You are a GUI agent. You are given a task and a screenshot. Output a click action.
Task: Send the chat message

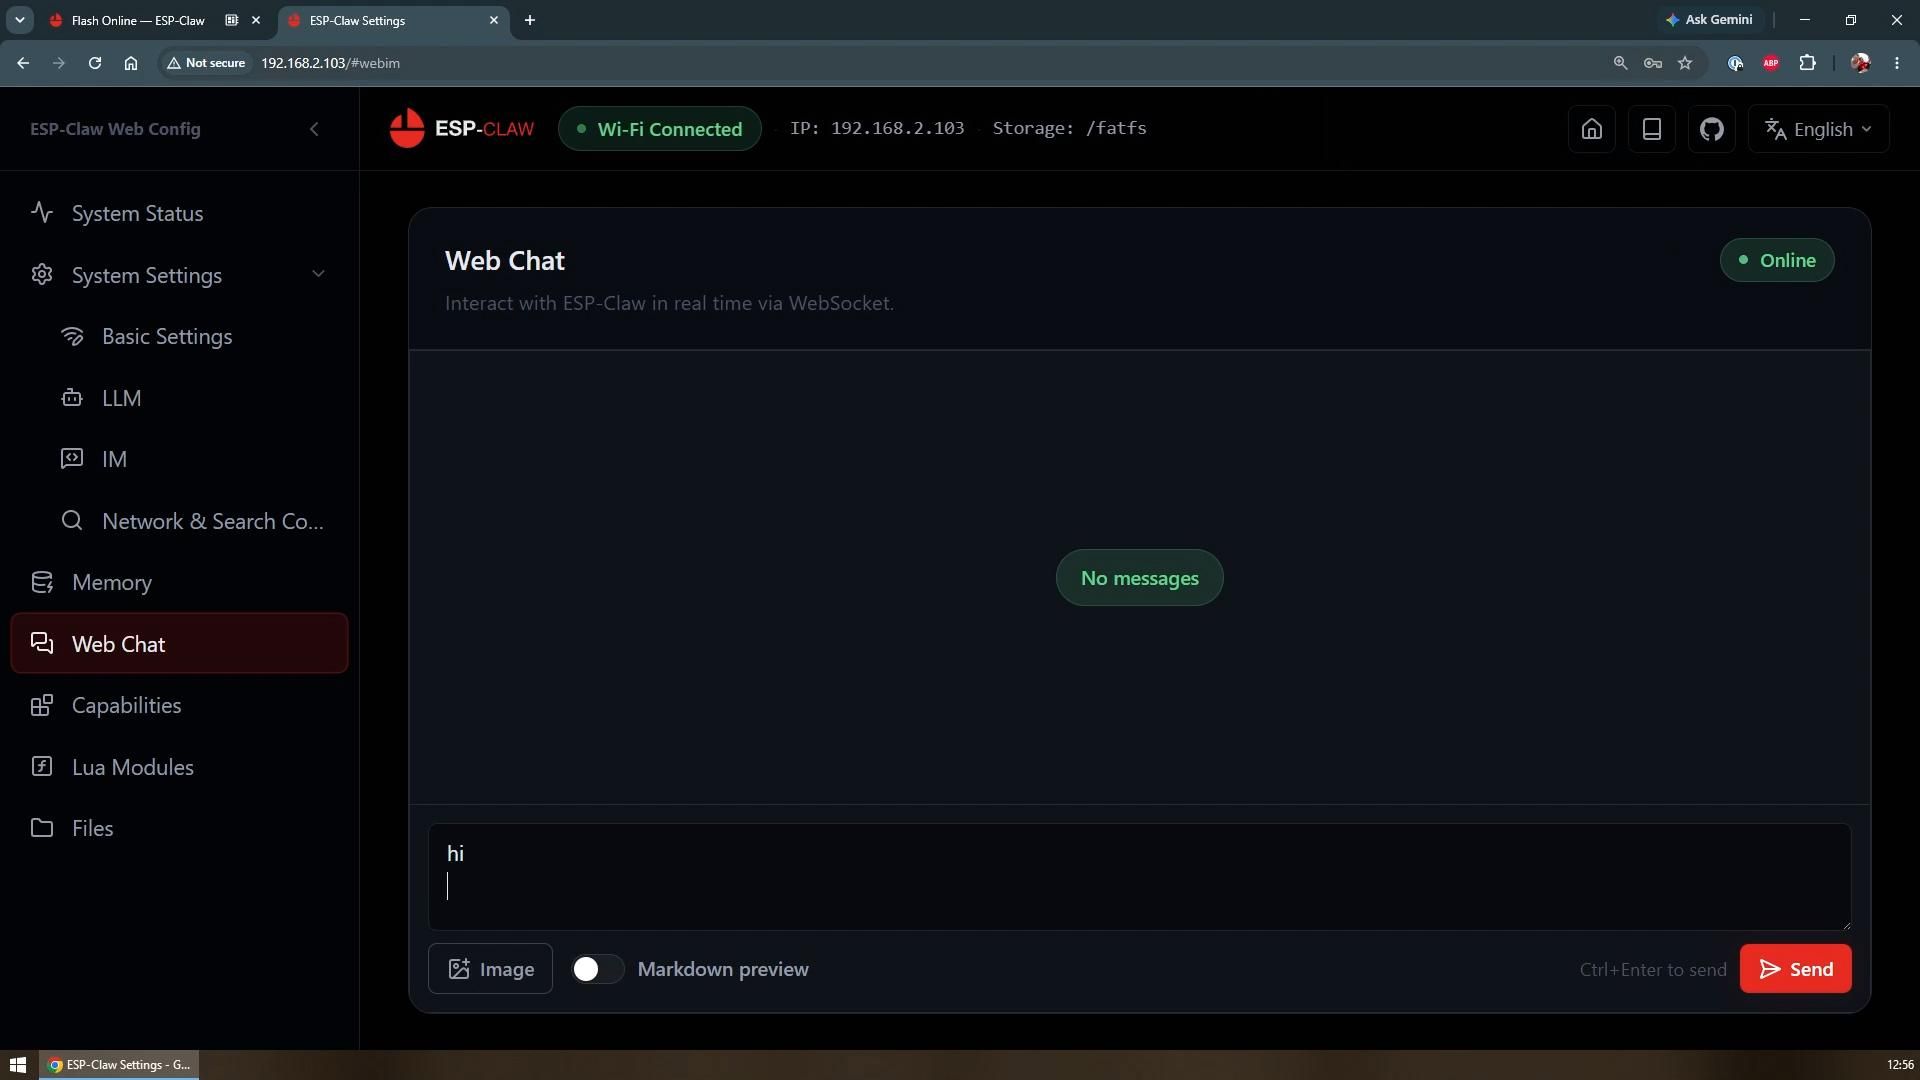coord(1795,969)
